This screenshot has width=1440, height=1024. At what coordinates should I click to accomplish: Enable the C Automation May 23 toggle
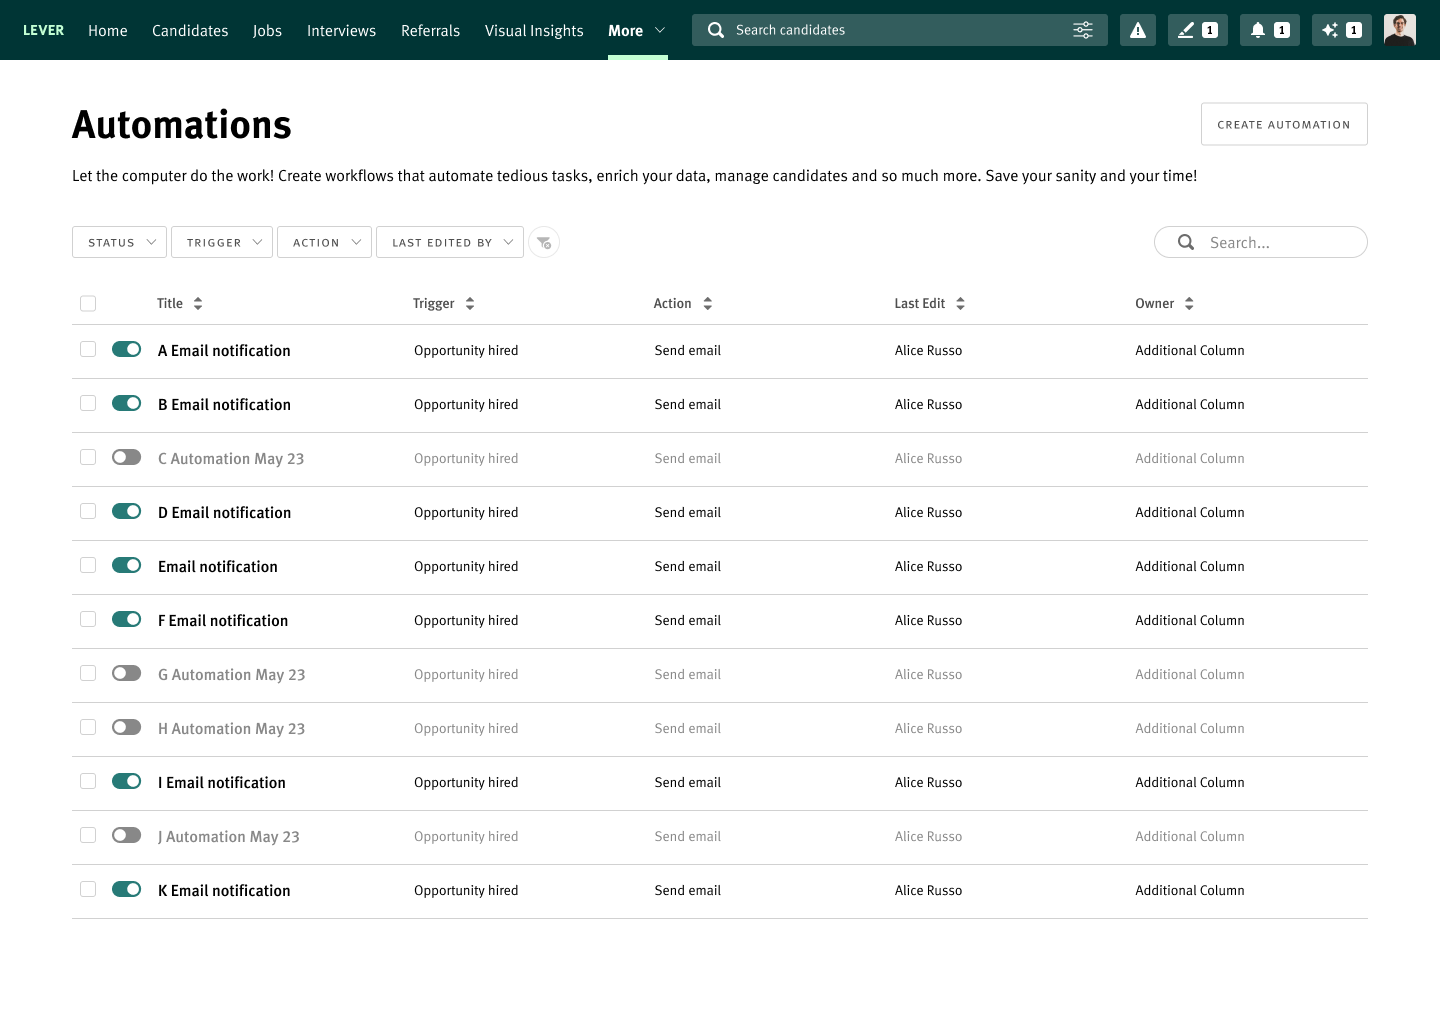127,457
